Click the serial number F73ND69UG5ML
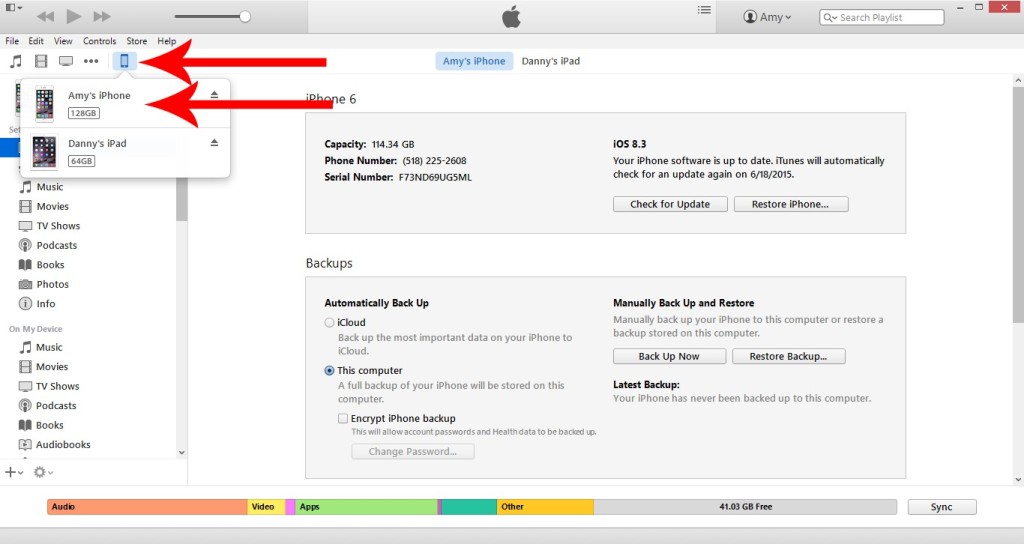 (x=435, y=177)
